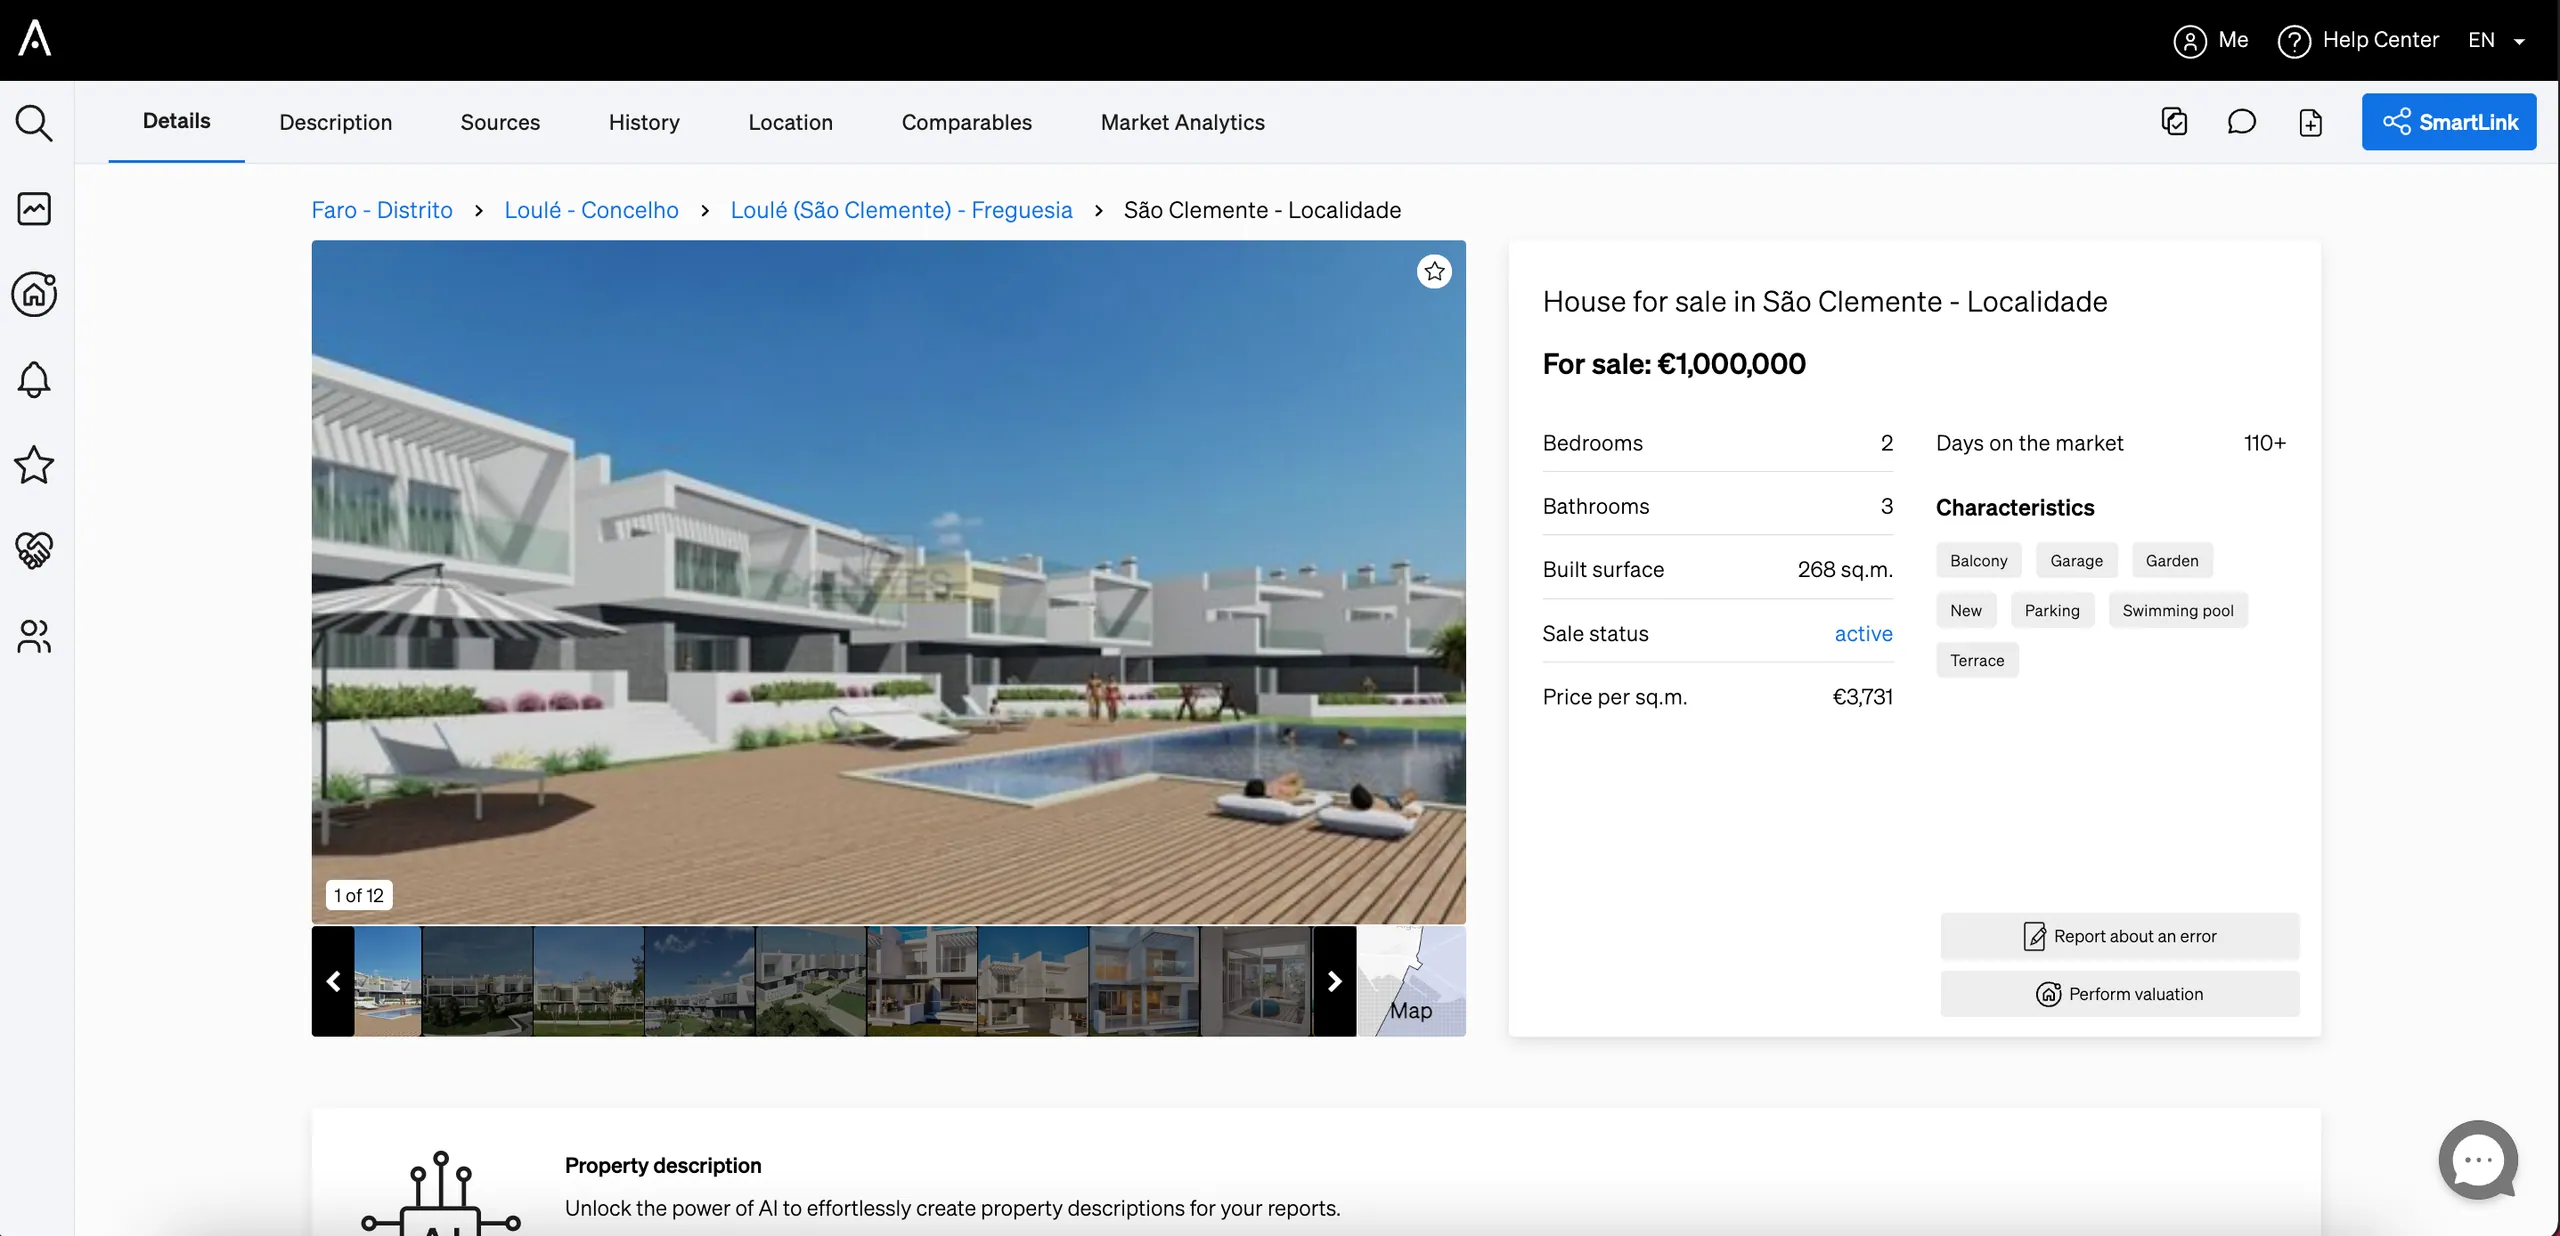Screen dimensions: 2560x1236
Task: Click the Swimming pool characteristic tag
Action: [2178, 611]
